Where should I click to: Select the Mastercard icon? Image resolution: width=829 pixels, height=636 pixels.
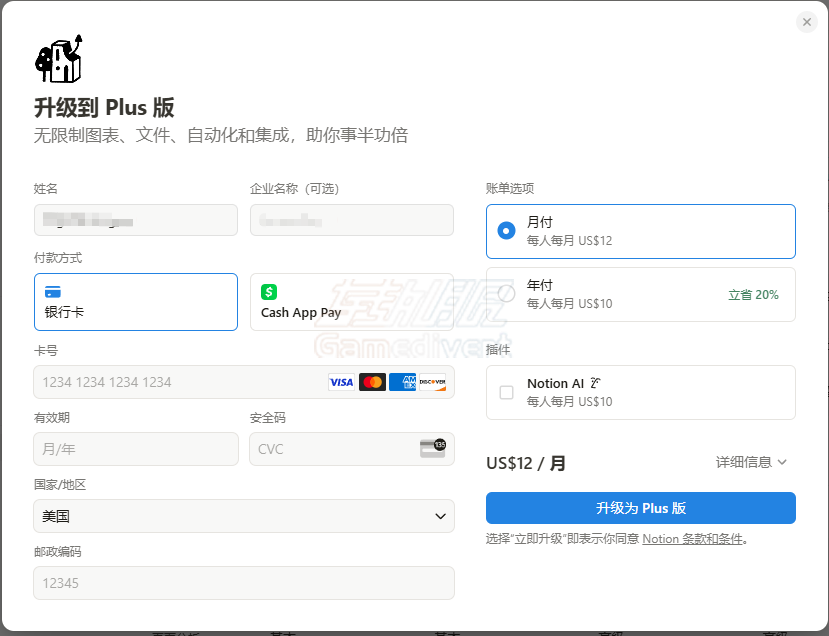372,381
